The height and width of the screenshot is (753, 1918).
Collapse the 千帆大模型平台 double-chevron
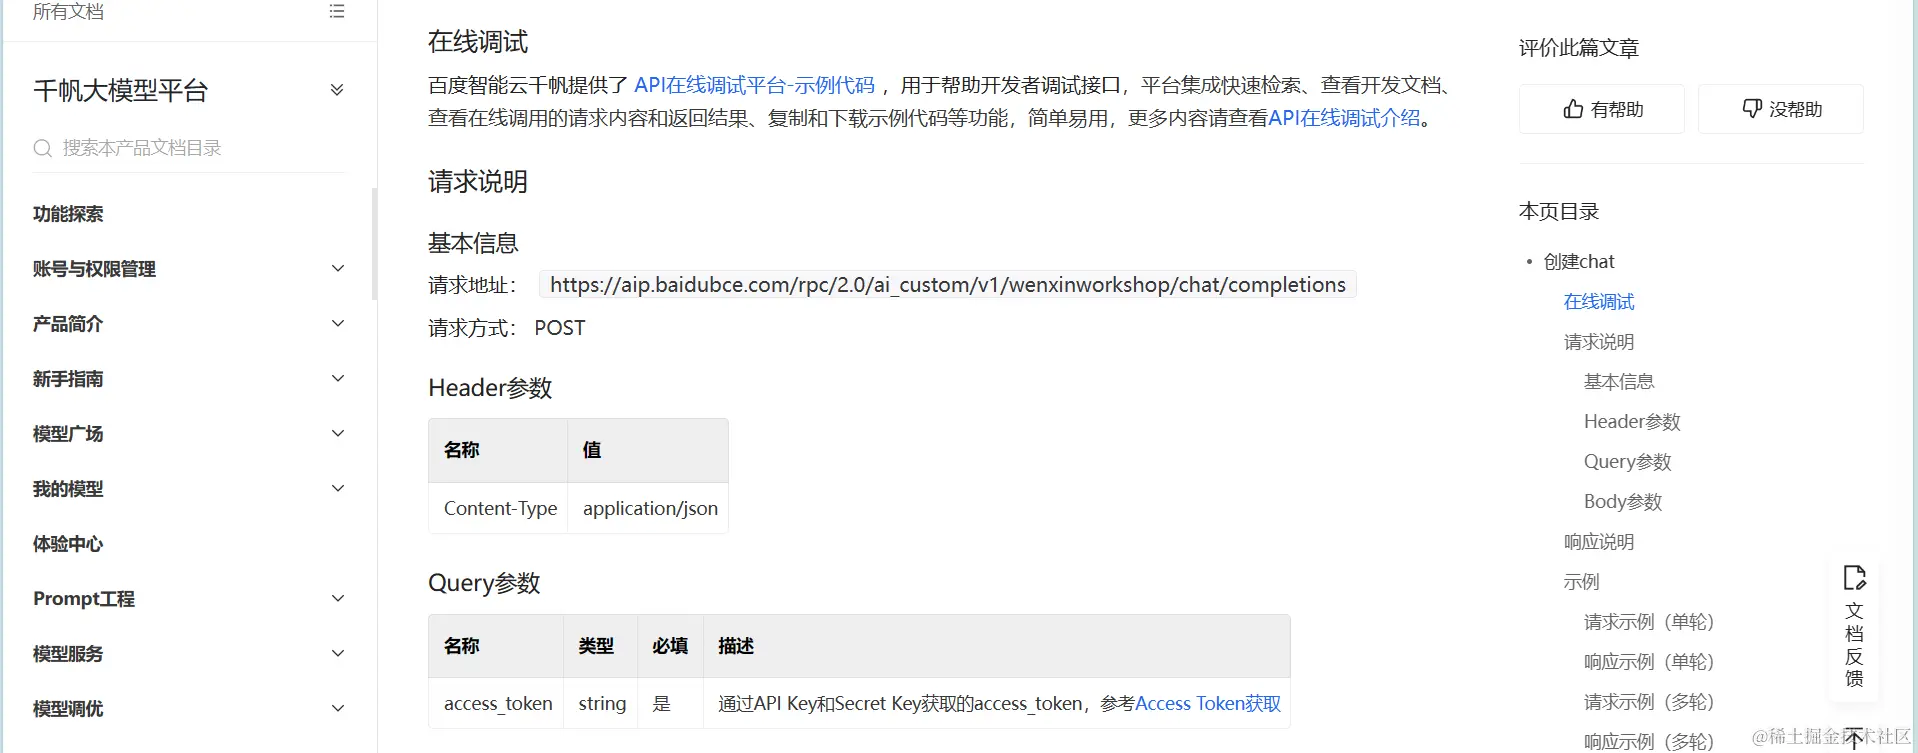click(x=337, y=90)
